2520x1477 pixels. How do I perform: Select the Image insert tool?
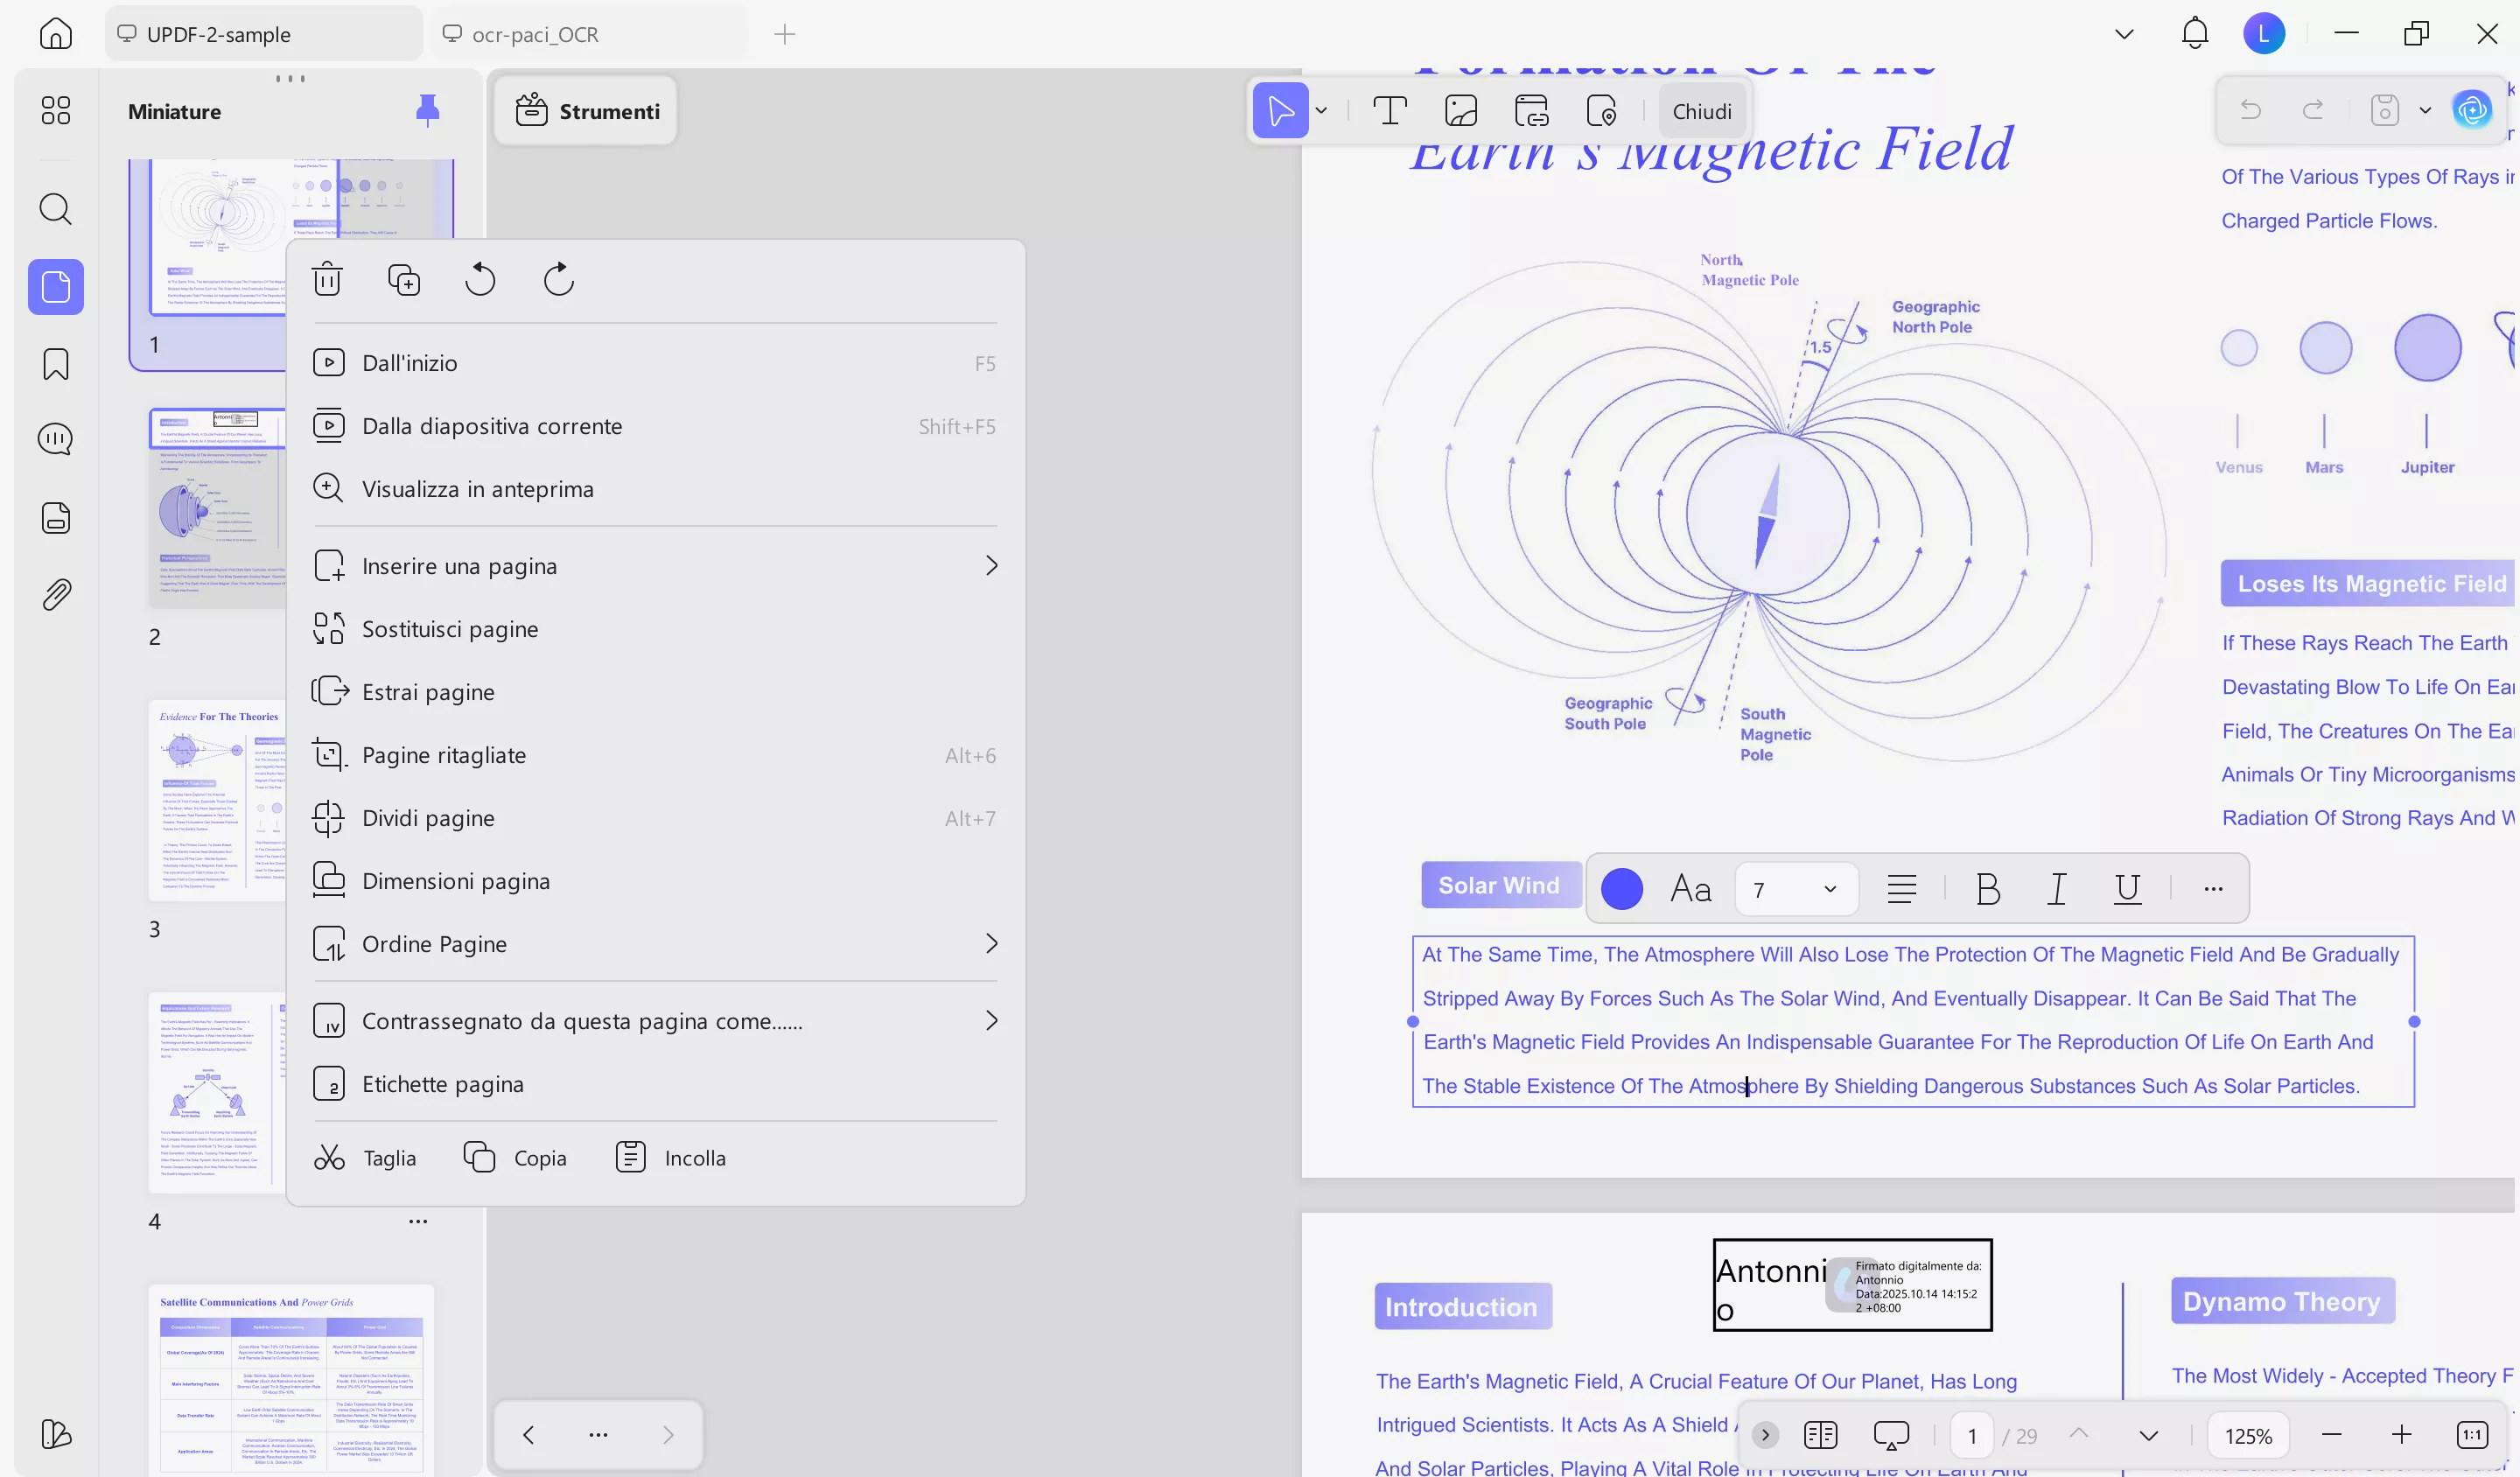tap(1461, 110)
